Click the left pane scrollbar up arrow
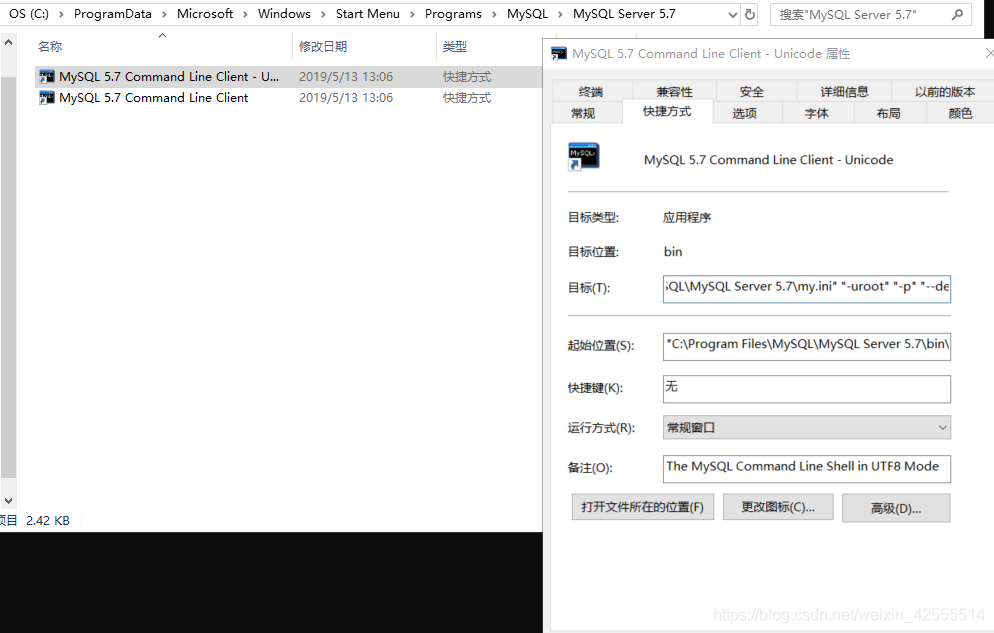This screenshot has height=633, width=994. coord(8,43)
